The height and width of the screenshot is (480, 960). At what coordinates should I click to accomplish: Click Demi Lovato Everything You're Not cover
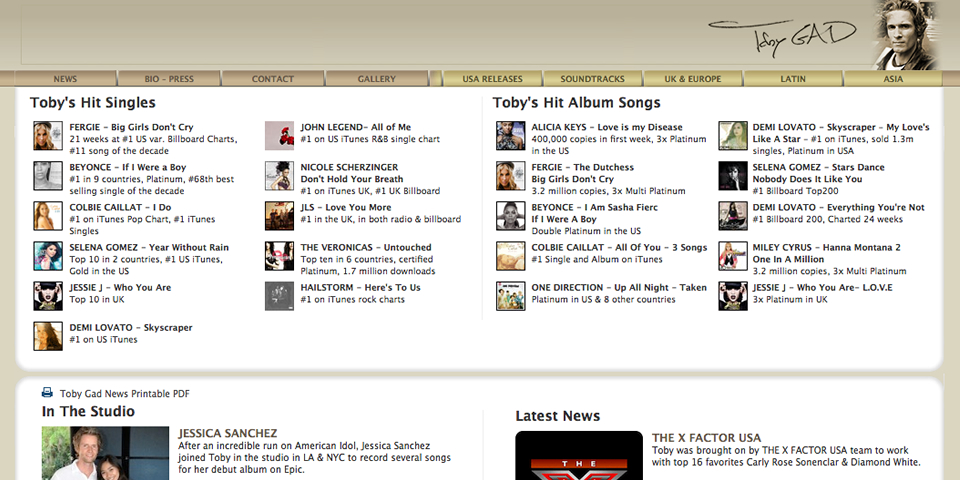tap(733, 216)
